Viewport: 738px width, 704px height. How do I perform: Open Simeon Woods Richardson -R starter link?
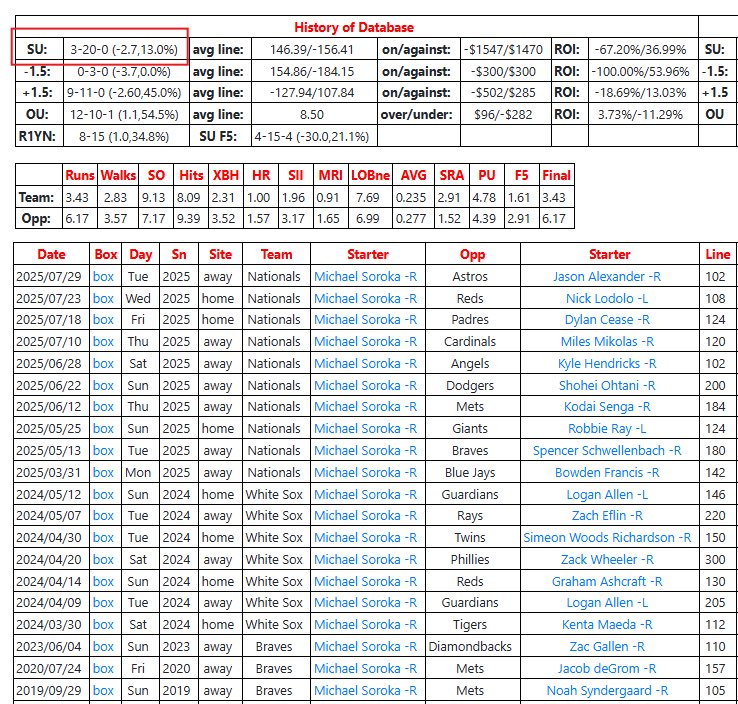[x=607, y=537]
